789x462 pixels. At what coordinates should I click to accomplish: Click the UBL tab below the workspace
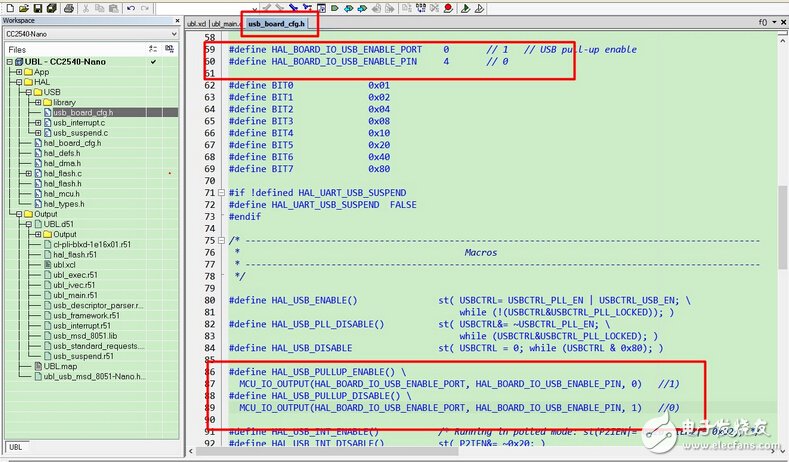(16, 447)
